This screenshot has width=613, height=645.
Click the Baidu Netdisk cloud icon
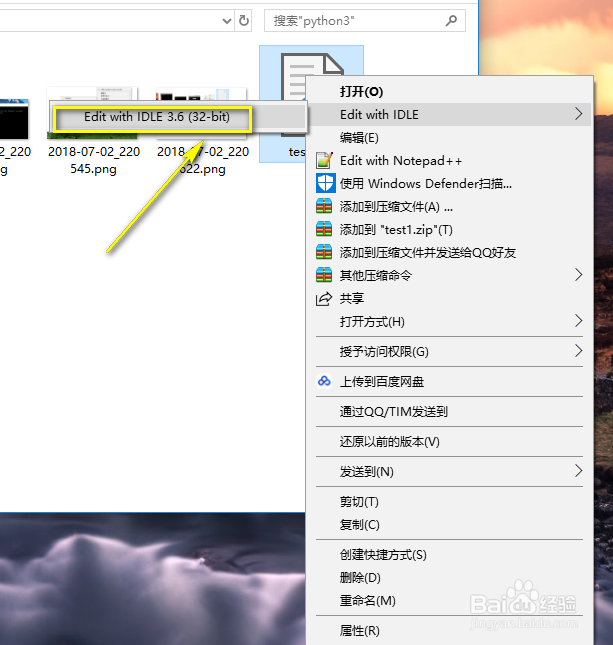324,381
